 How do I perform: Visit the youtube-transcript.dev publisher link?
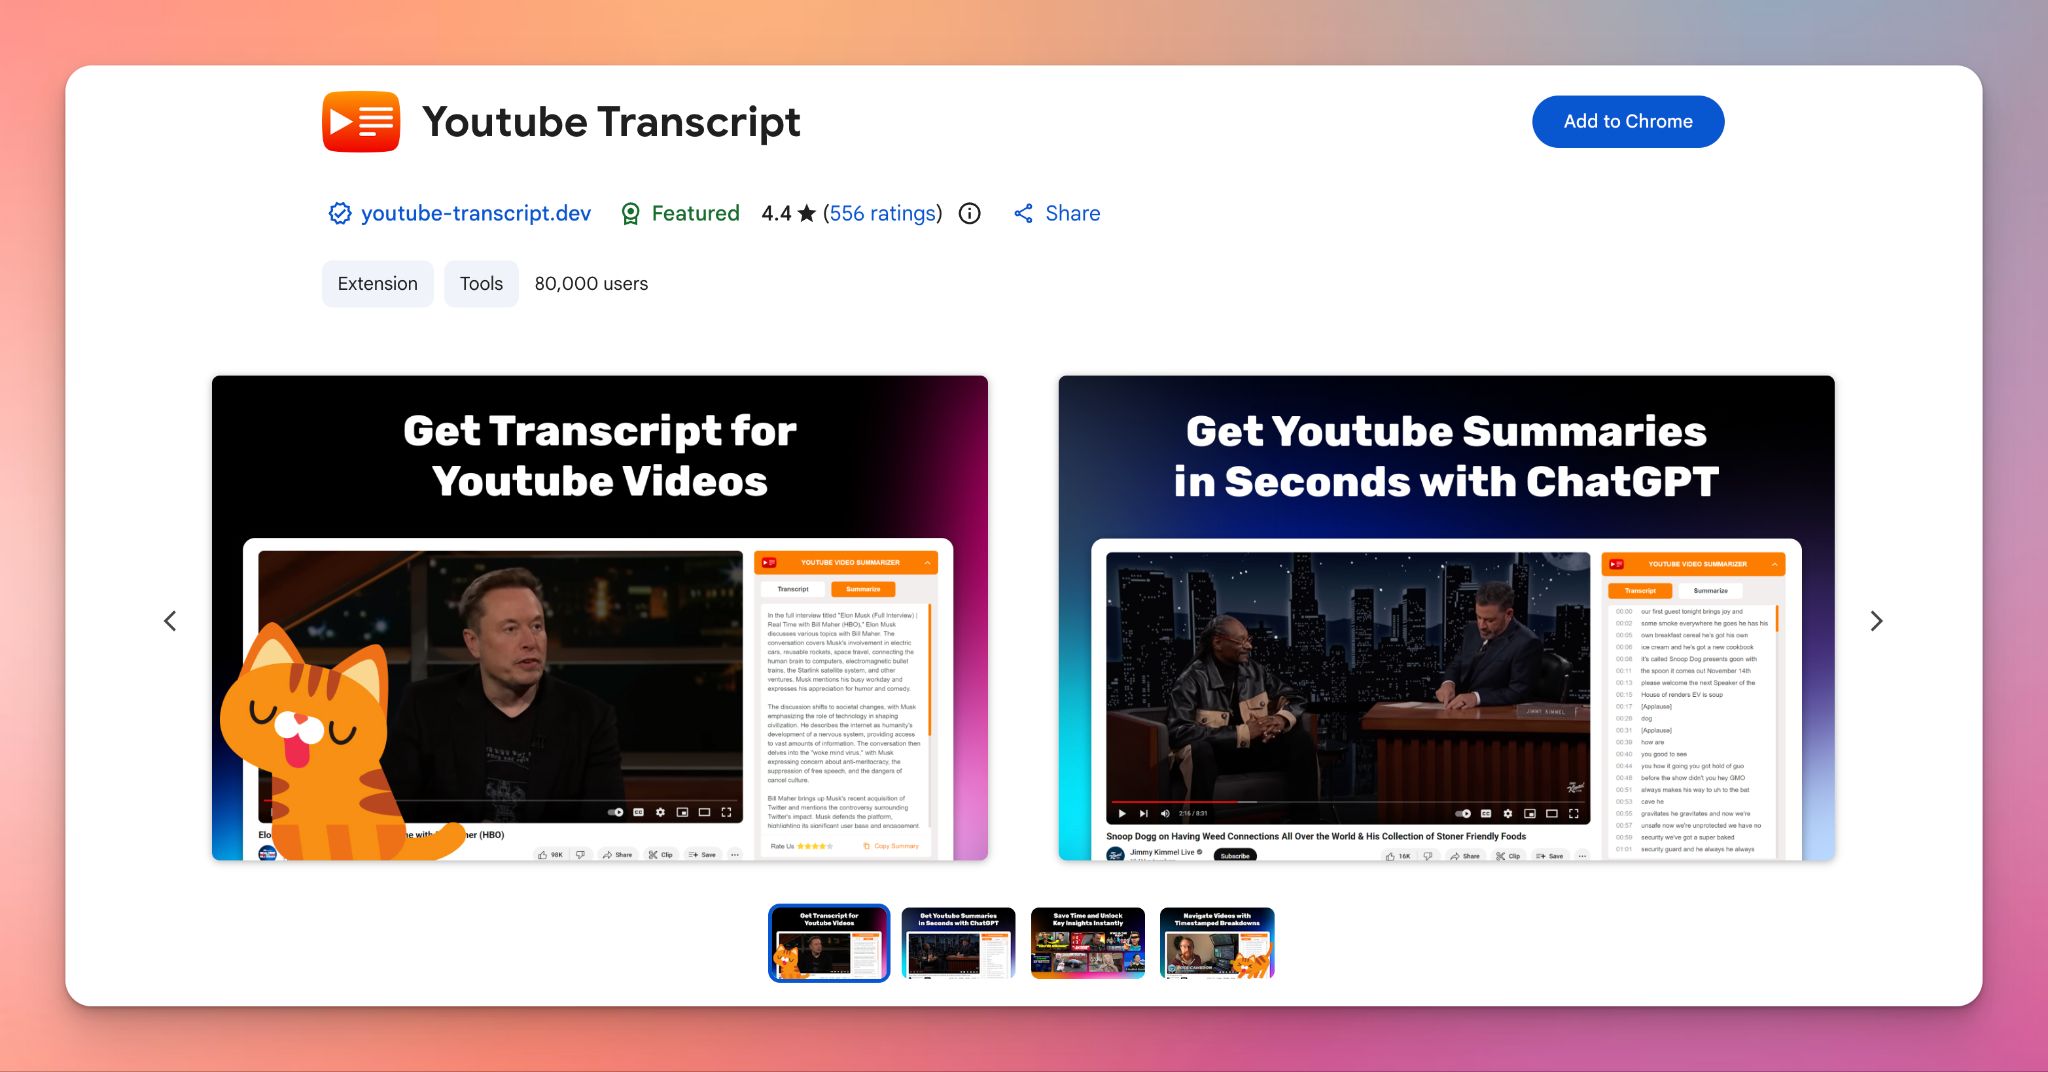point(475,213)
